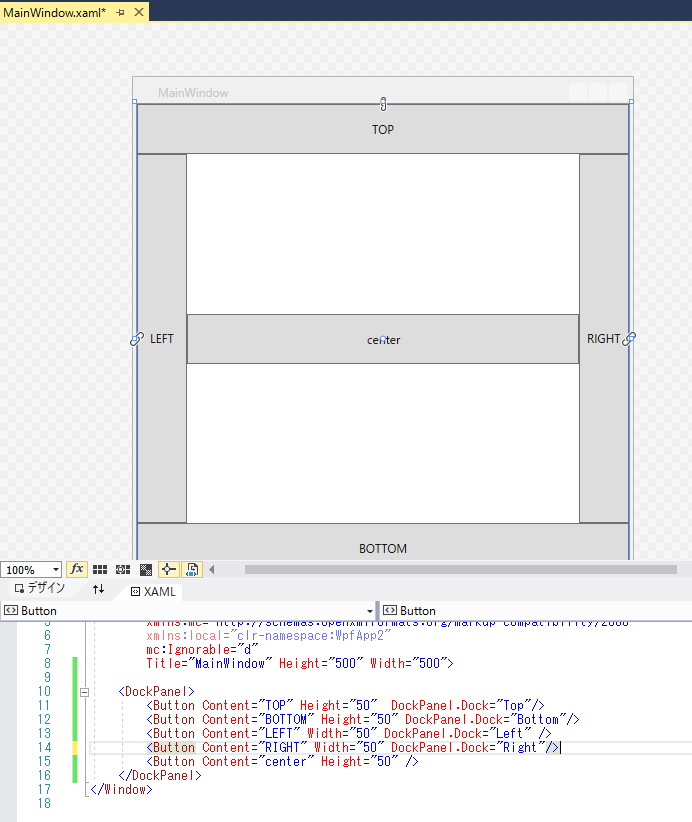Click Content="center" in line 15

(x=258, y=761)
